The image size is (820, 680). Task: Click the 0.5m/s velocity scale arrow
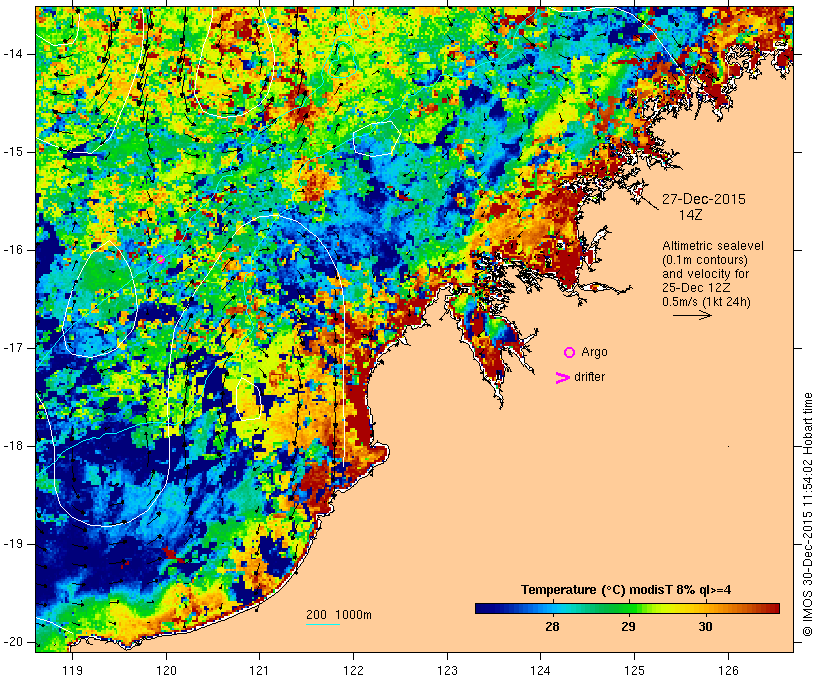[x=692, y=315]
